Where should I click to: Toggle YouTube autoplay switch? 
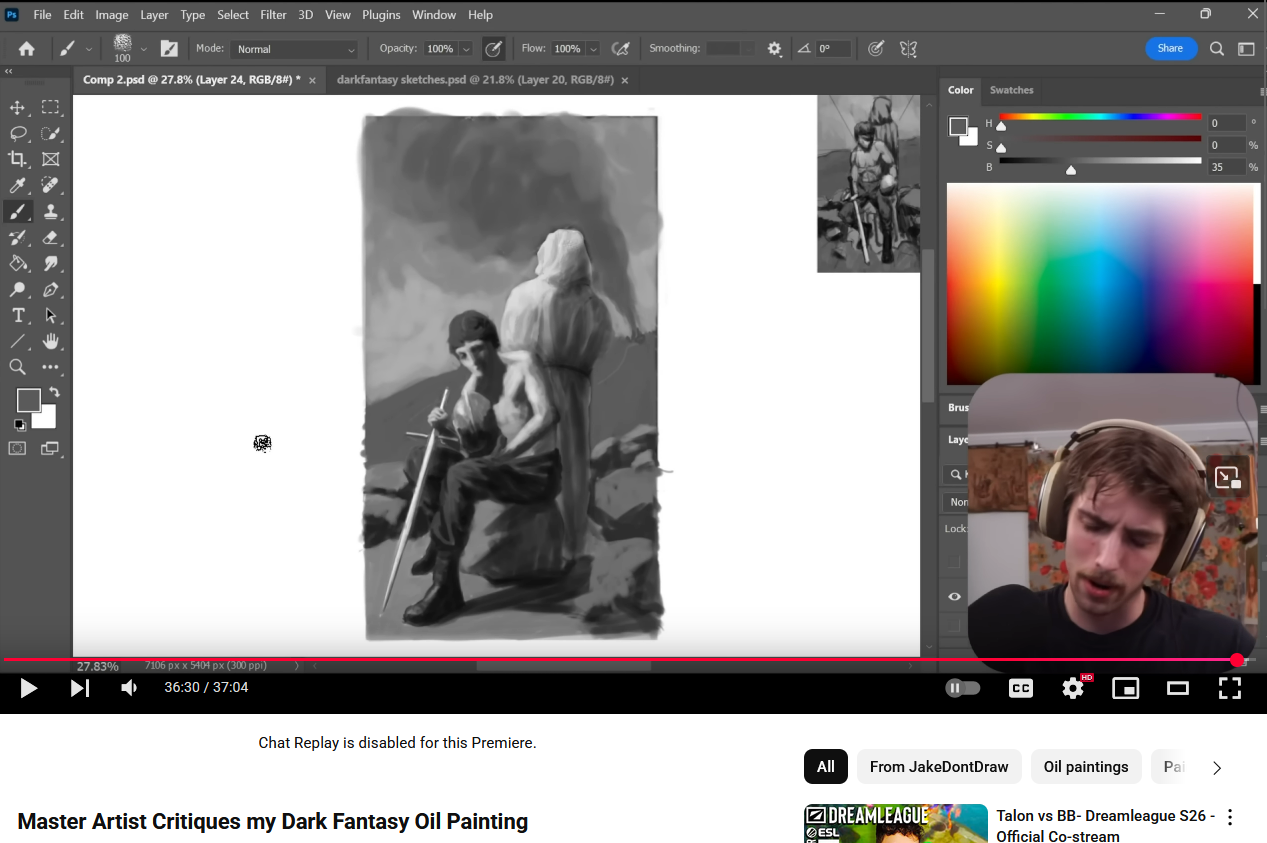point(963,688)
